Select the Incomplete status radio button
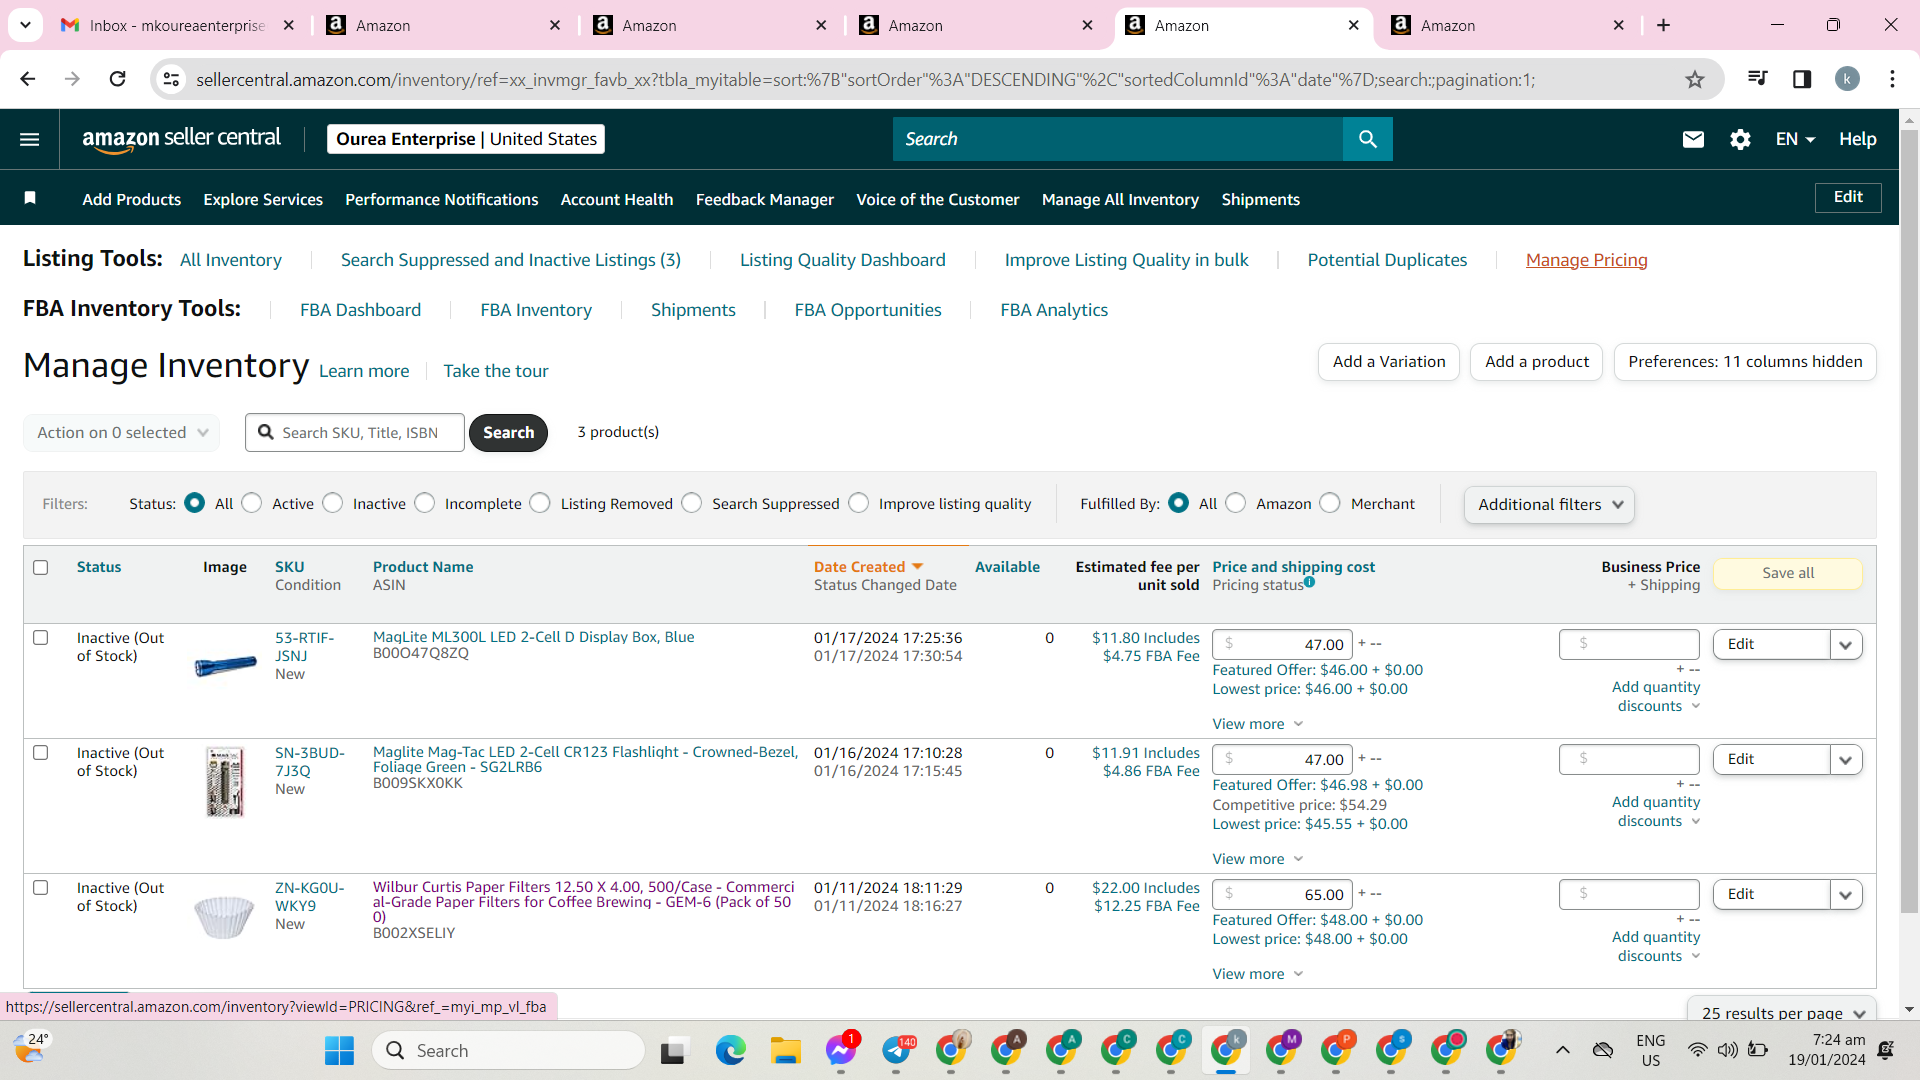This screenshot has width=1920, height=1080. tap(425, 503)
